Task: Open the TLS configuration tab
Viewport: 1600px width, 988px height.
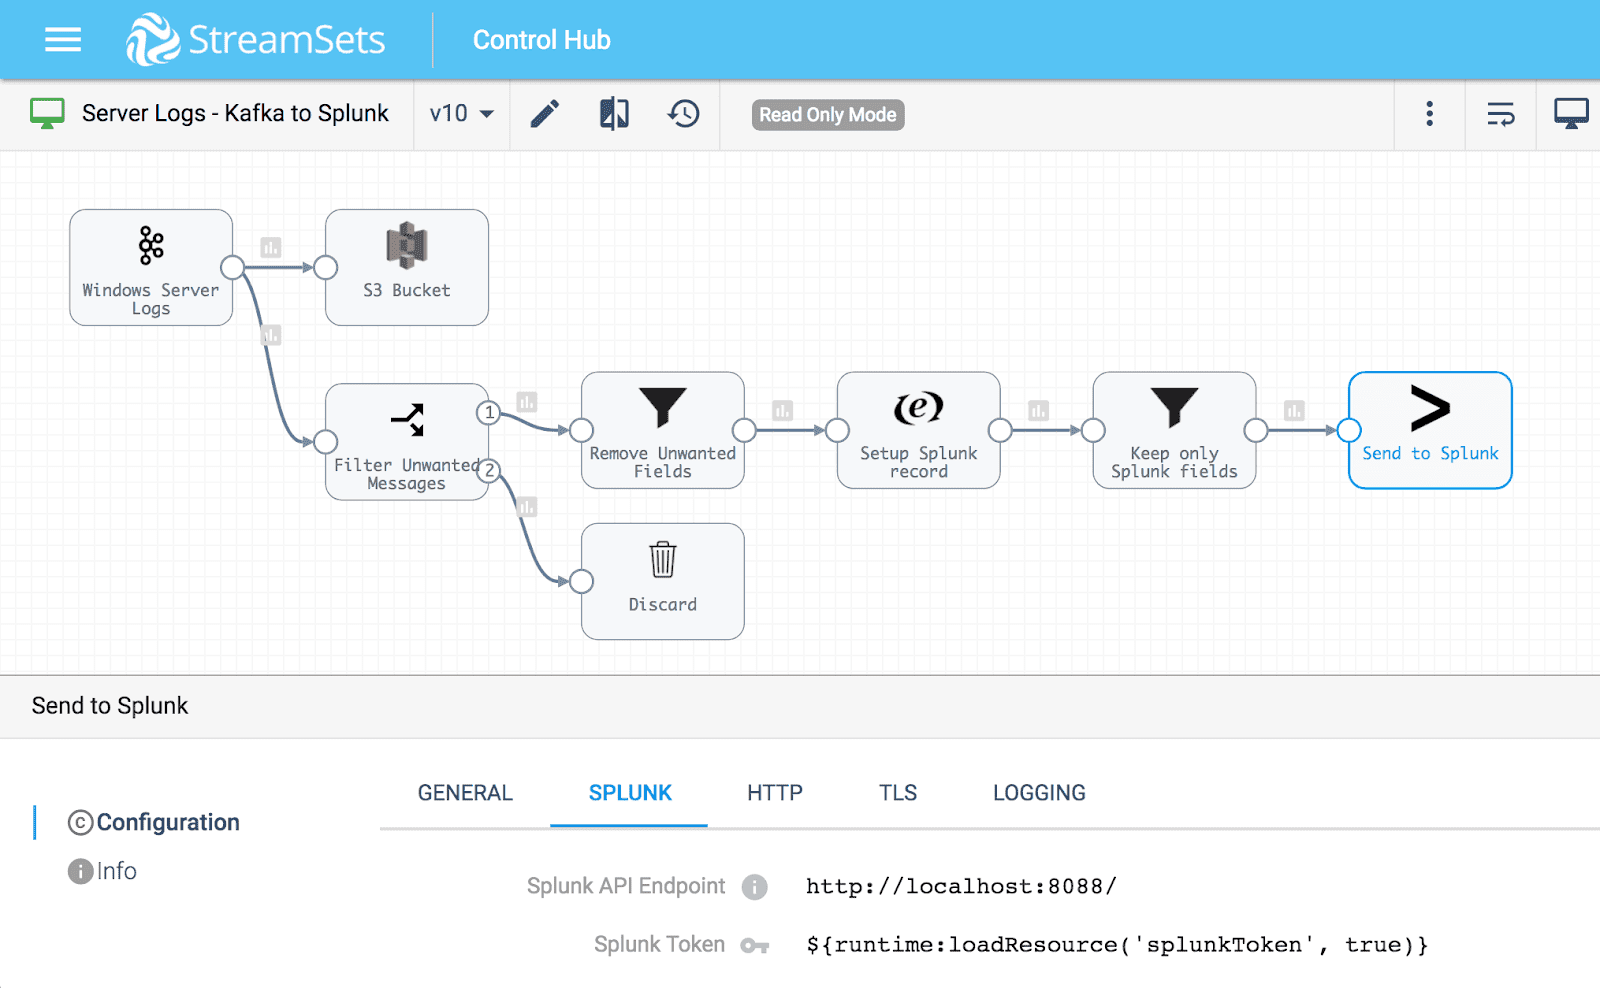Action: 897,792
